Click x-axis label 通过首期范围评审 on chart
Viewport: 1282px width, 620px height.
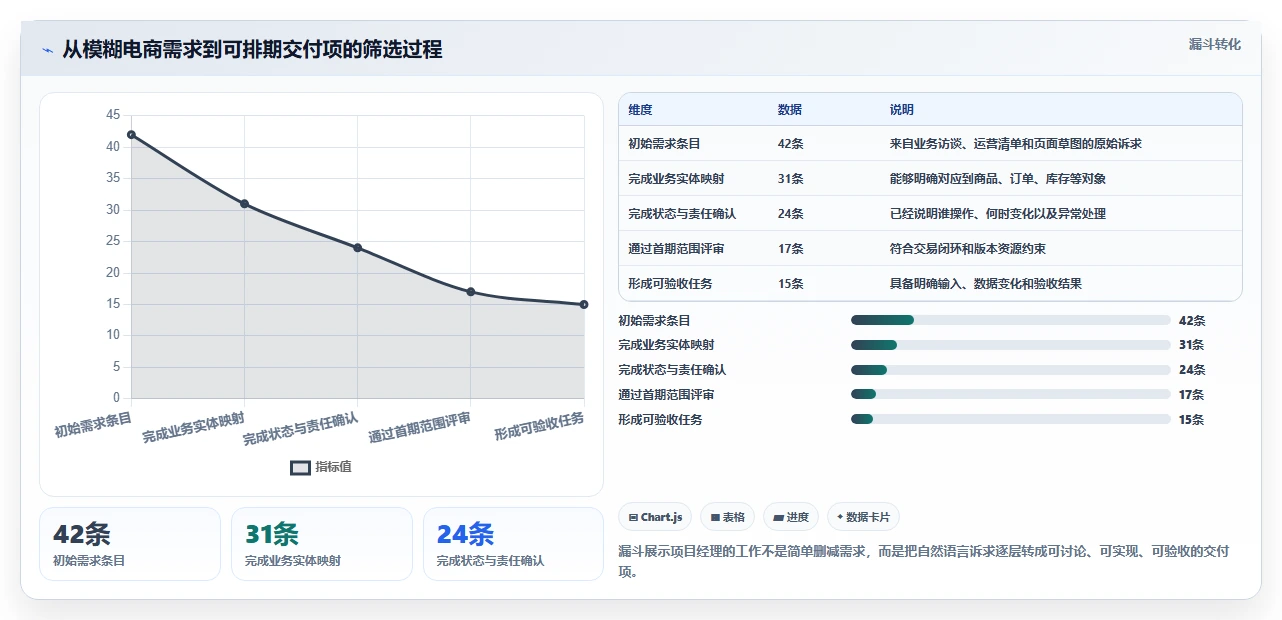(419, 427)
